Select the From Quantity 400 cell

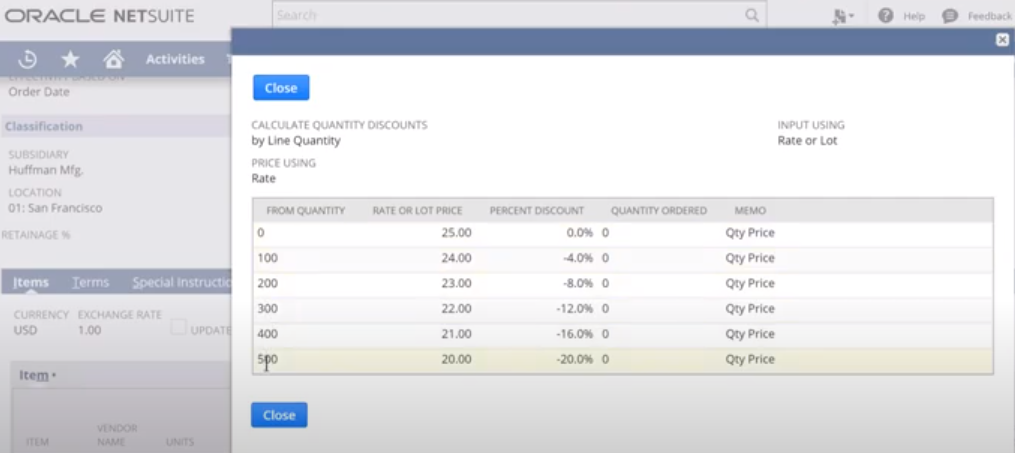(x=267, y=333)
